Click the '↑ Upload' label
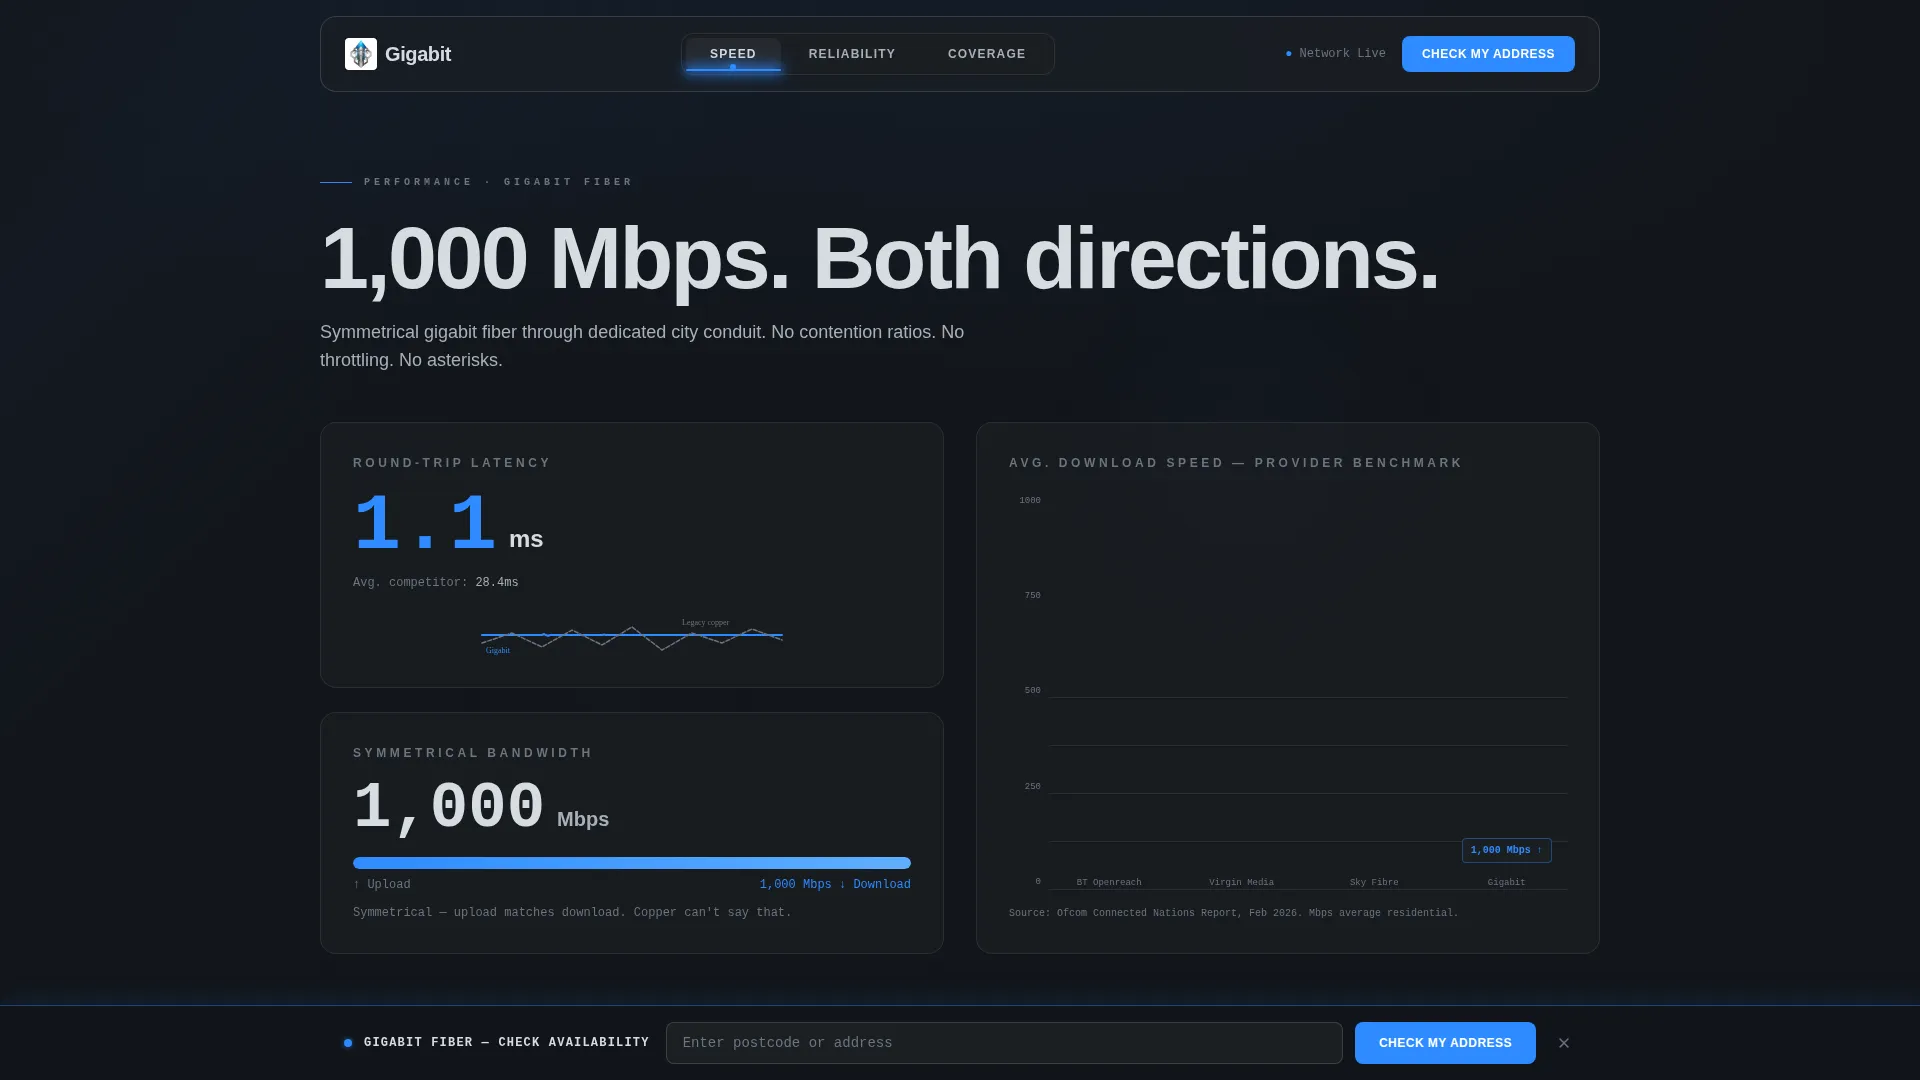The image size is (1920, 1080). coord(382,884)
